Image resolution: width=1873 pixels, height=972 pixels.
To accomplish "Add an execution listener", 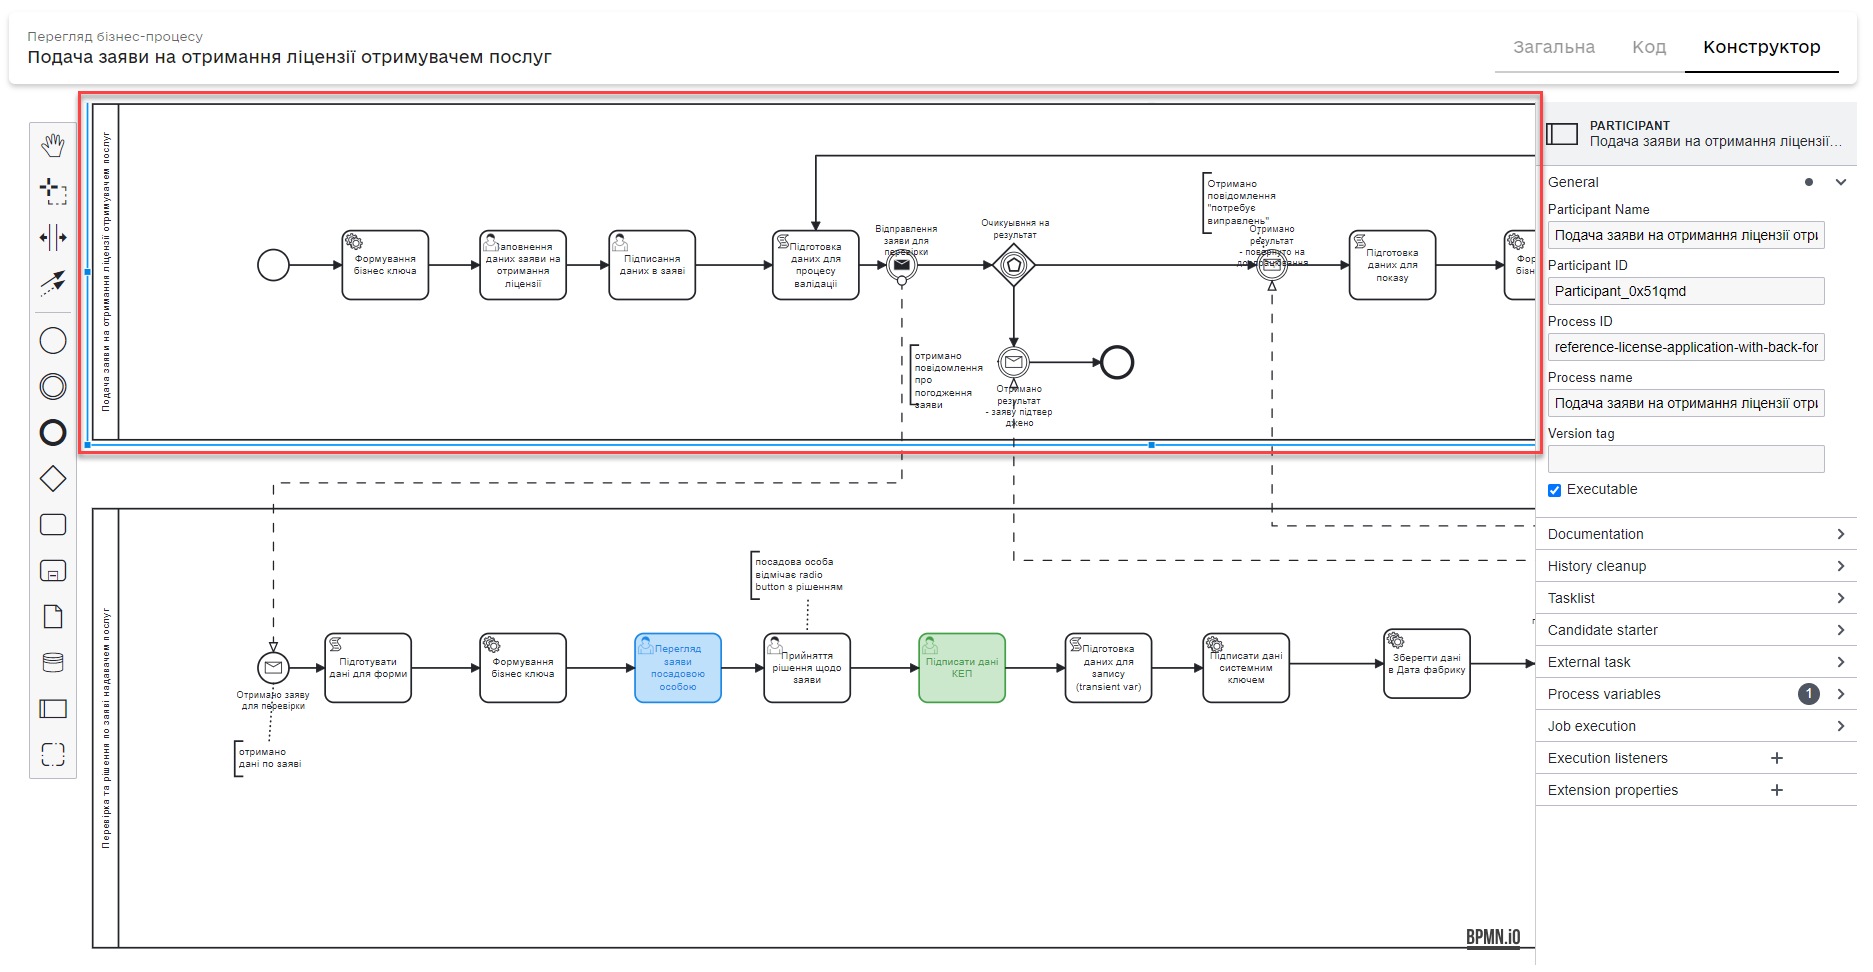I will point(1777,758).
